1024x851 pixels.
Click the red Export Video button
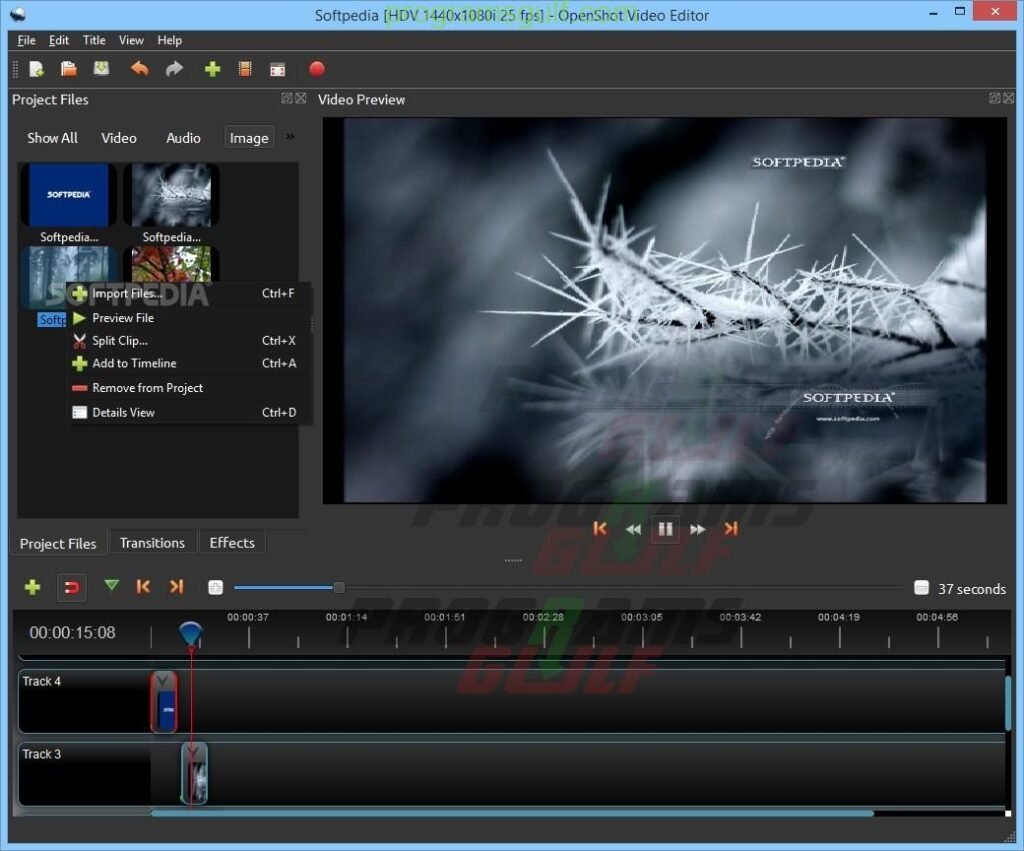click(317, 69)
